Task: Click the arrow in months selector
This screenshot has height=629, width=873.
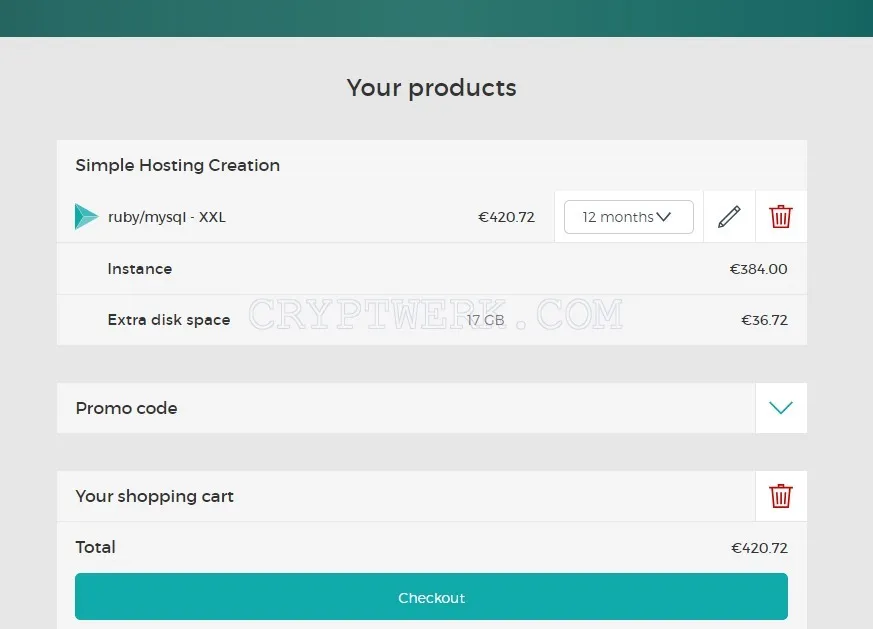Action: coord(664,217)
